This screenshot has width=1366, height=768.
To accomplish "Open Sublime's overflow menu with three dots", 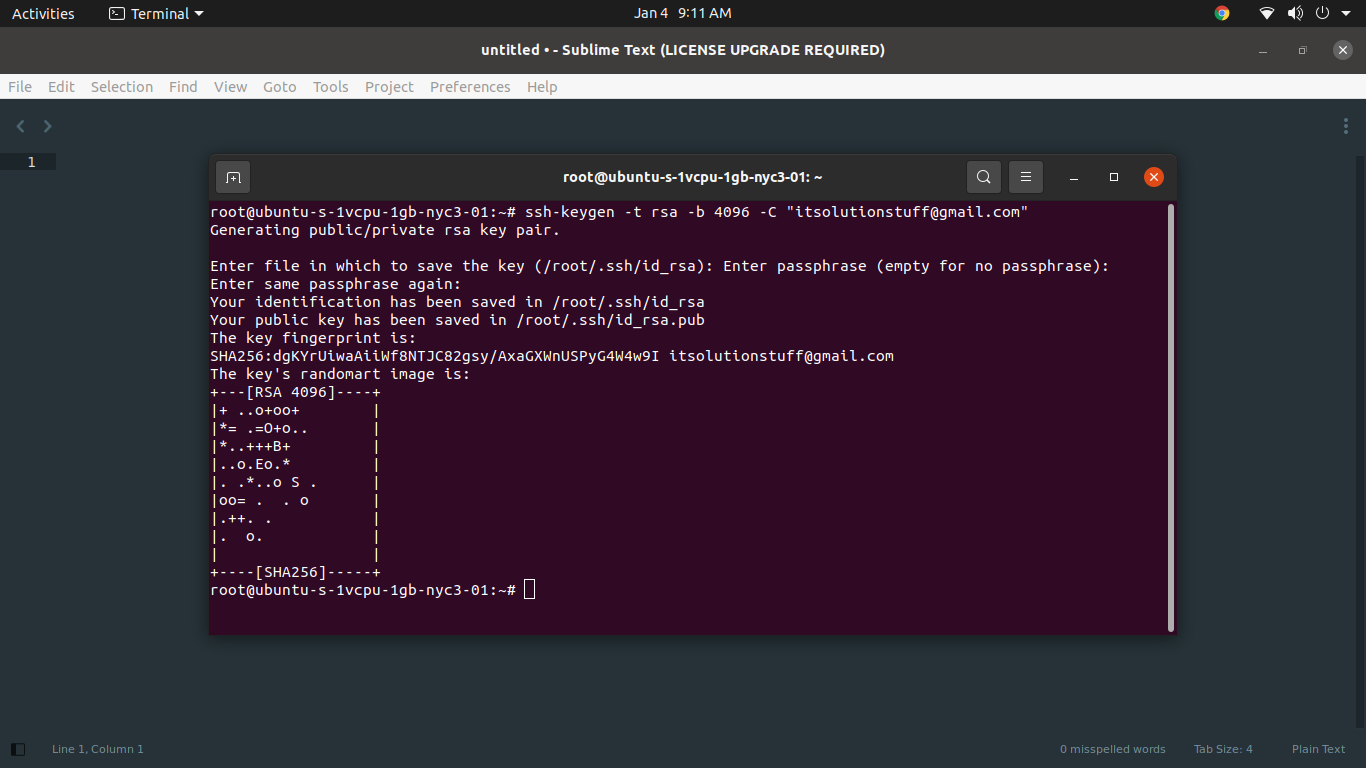I will coord(1345,126).
